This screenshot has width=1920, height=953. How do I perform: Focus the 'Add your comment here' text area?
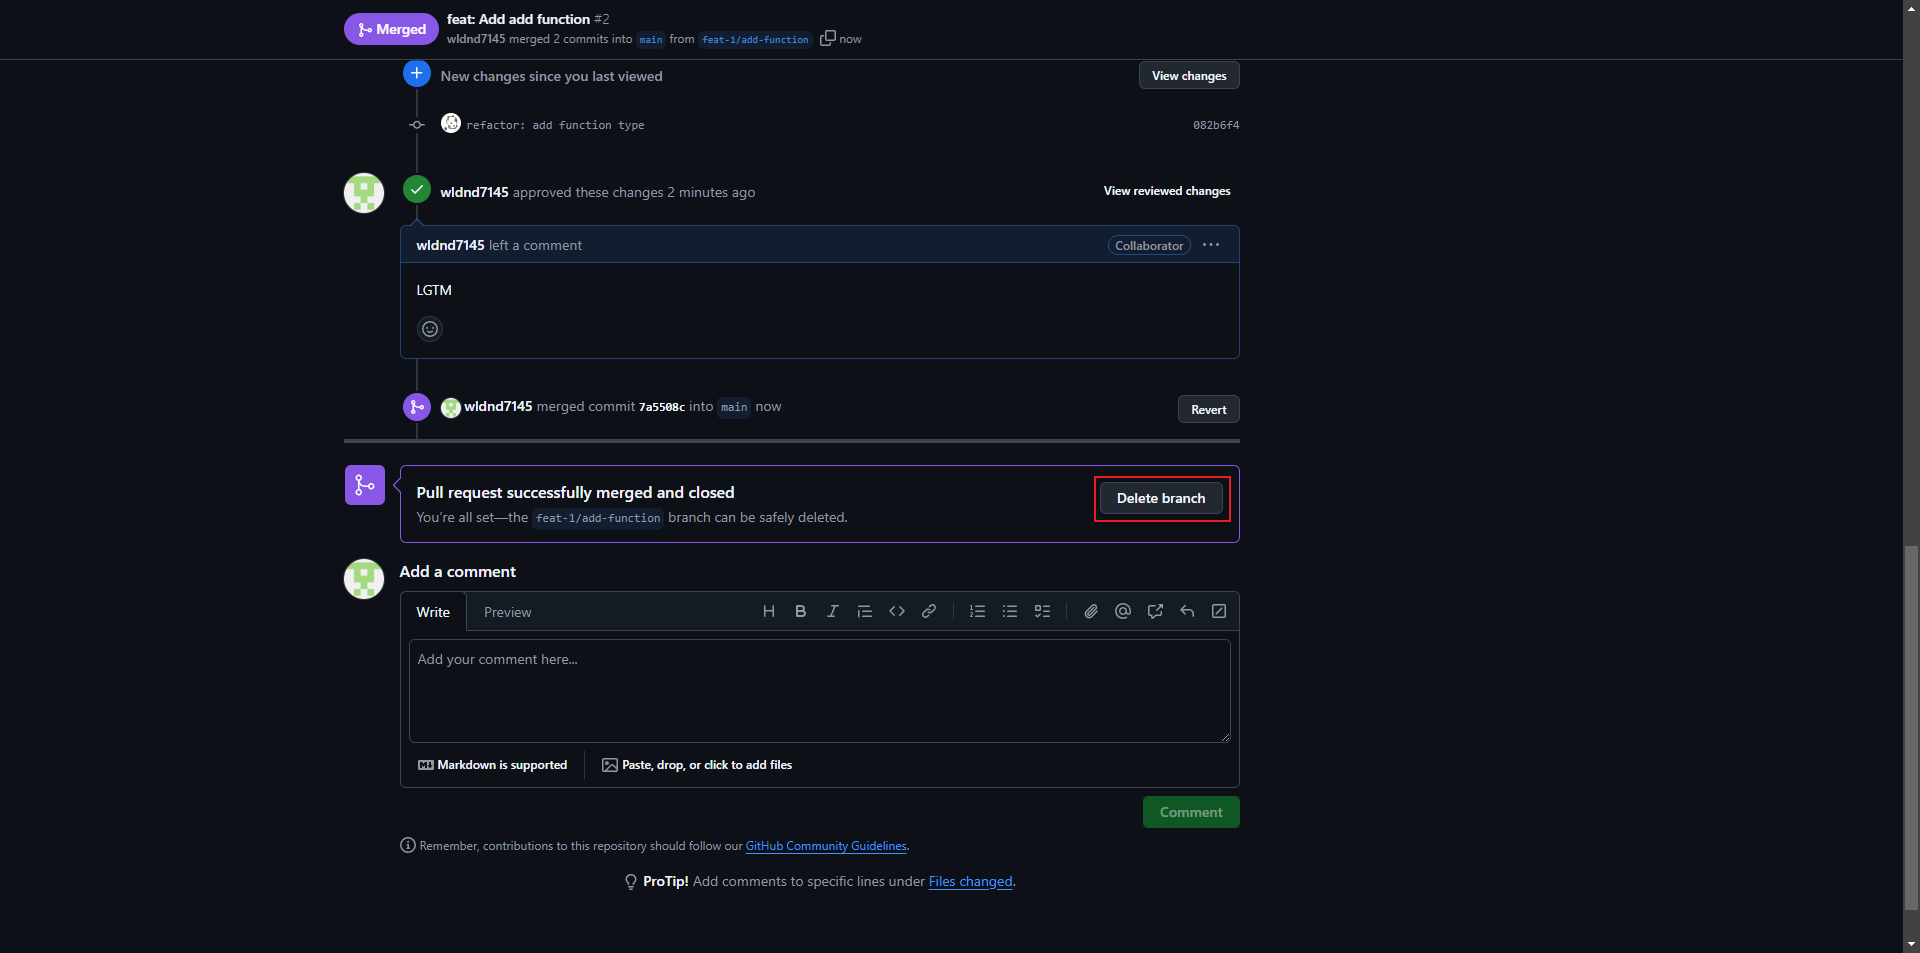coord(820,691)
